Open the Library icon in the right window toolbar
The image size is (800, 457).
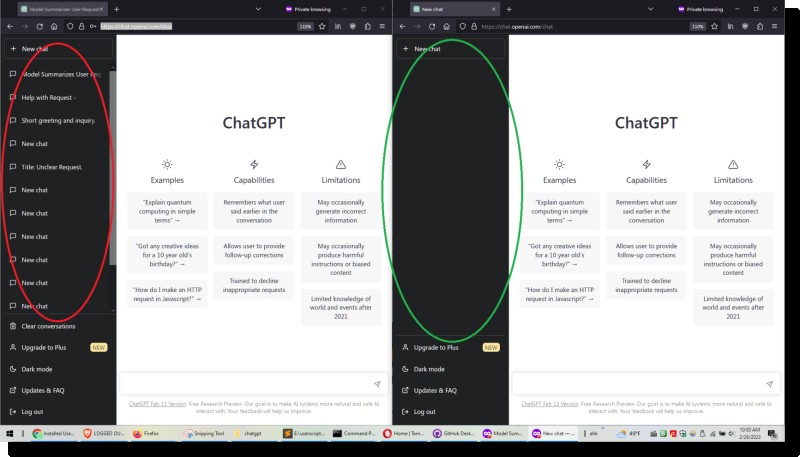point(731,27)
